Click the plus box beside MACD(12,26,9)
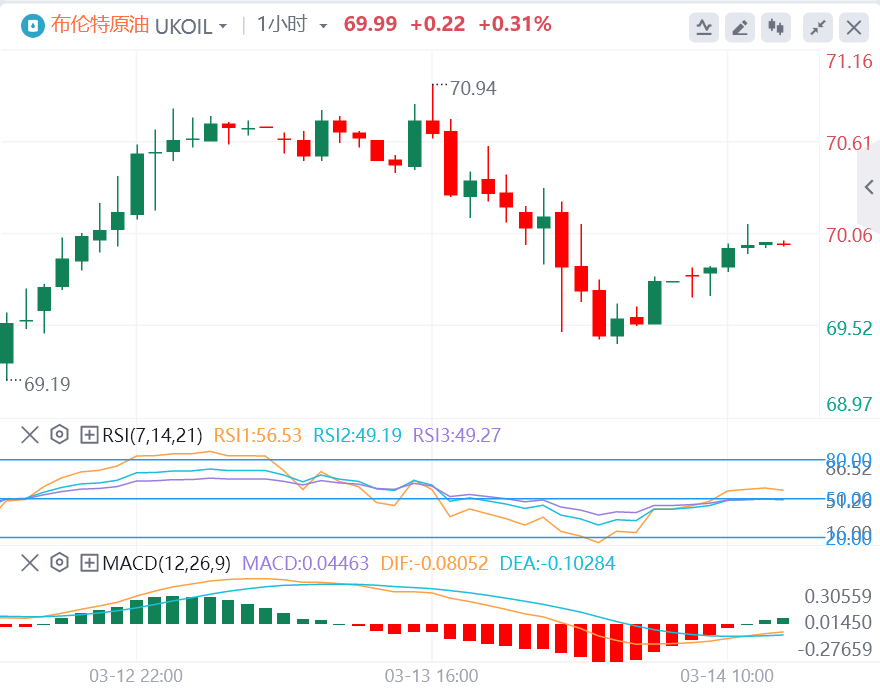This screenshot has width=880, height=691. (89, 562)
